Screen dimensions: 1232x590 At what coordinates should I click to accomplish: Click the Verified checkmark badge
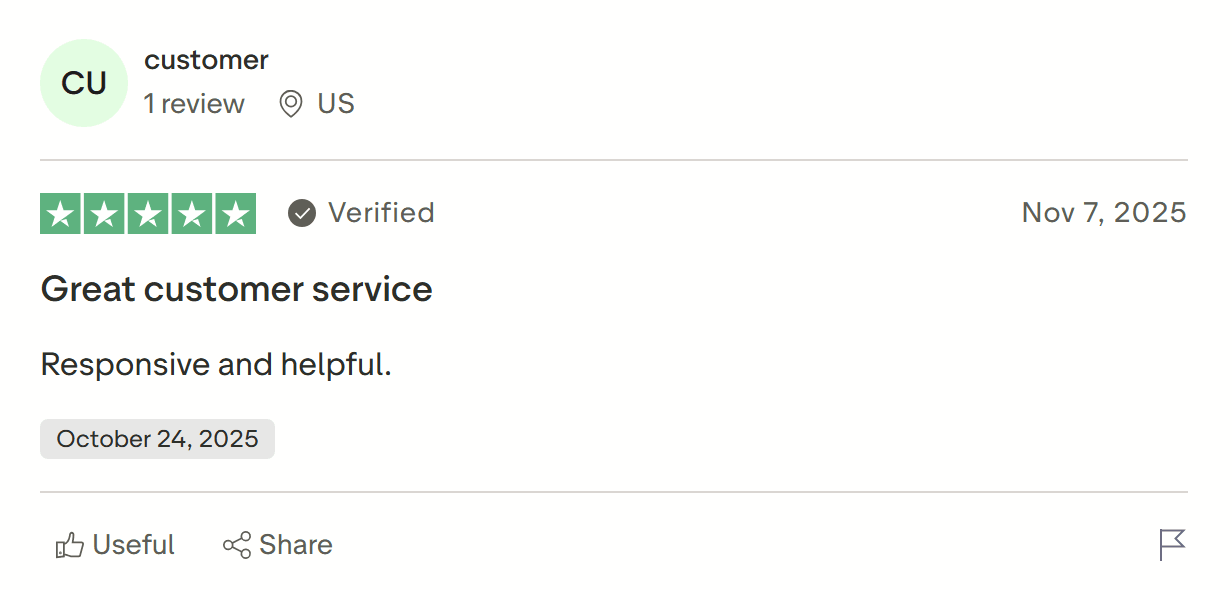(300, 212)
